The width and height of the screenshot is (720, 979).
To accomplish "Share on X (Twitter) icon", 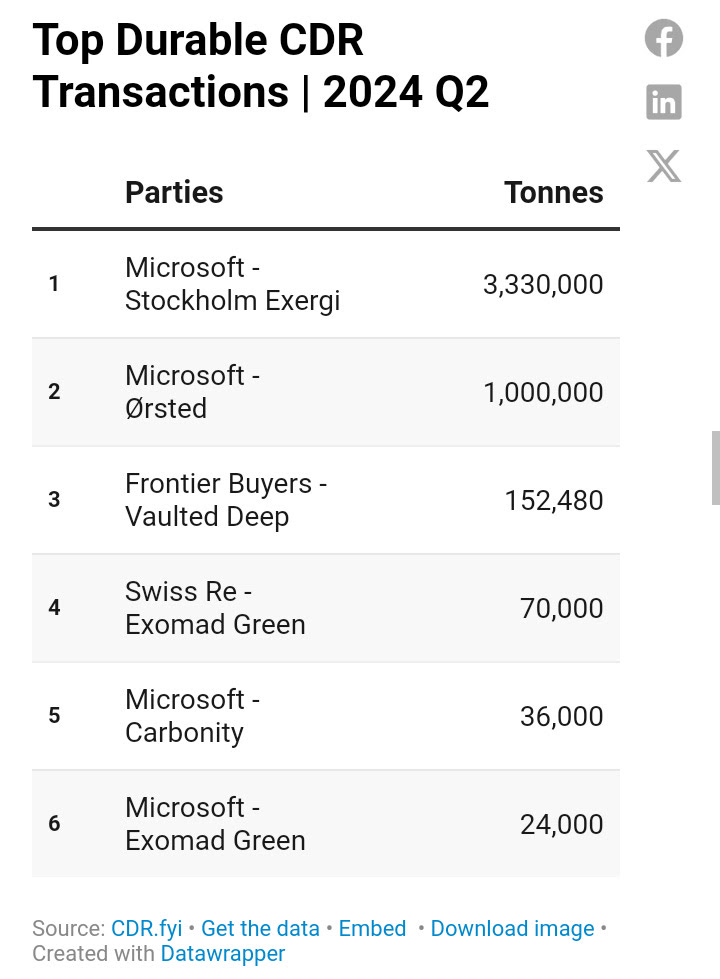I will click(664, 166).
